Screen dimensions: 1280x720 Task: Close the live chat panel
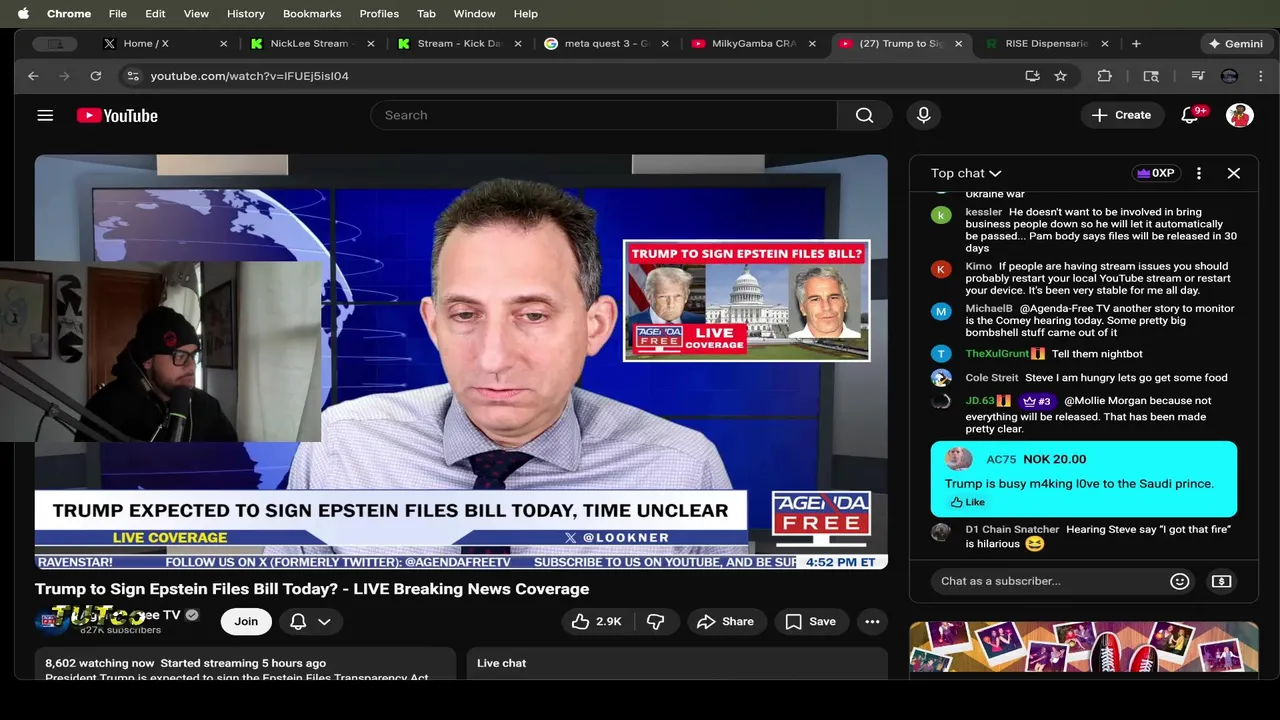pyautogui.click(x=1234, y=173)
